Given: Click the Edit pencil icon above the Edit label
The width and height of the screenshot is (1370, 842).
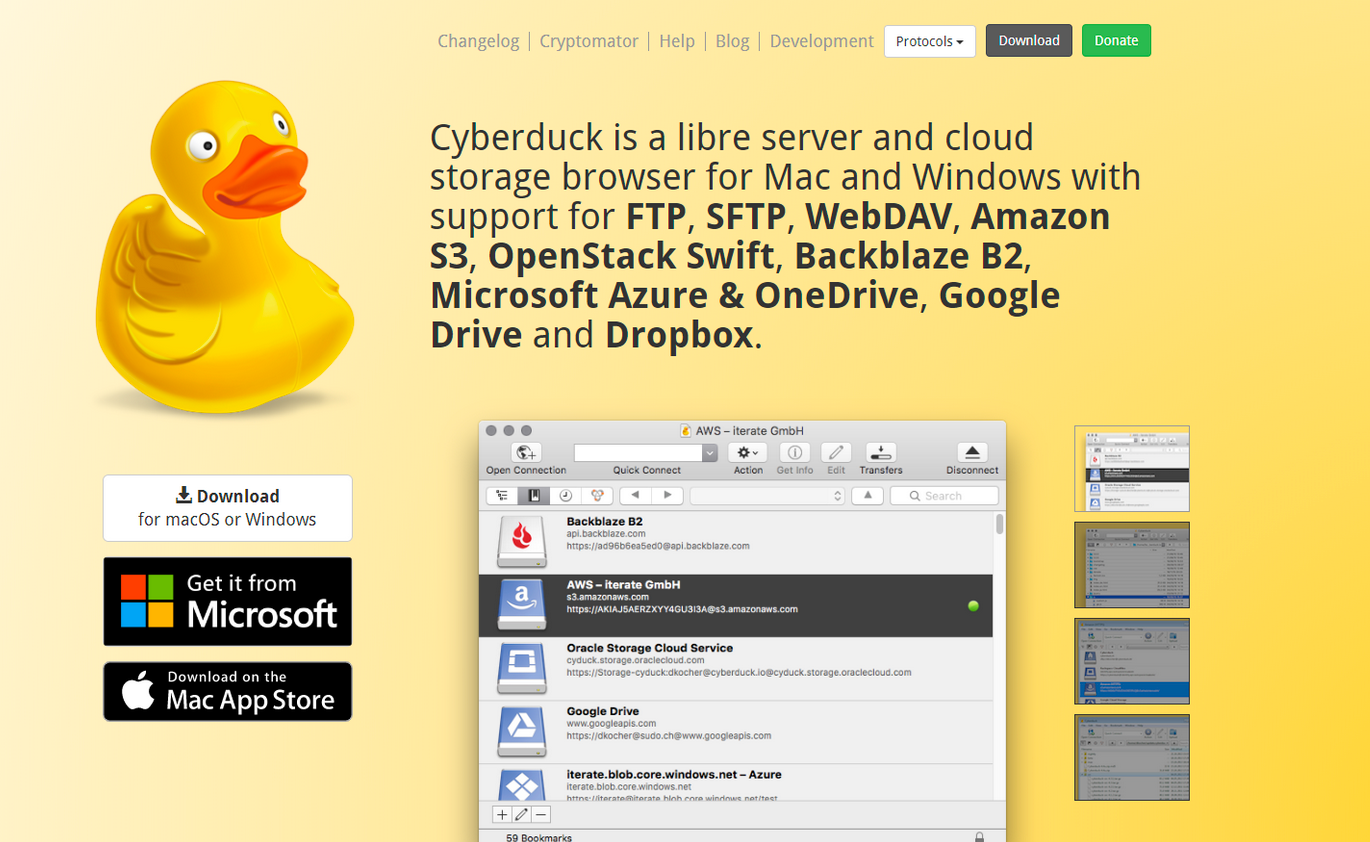Looking at the screenshot, I should [x=836, y=453].
